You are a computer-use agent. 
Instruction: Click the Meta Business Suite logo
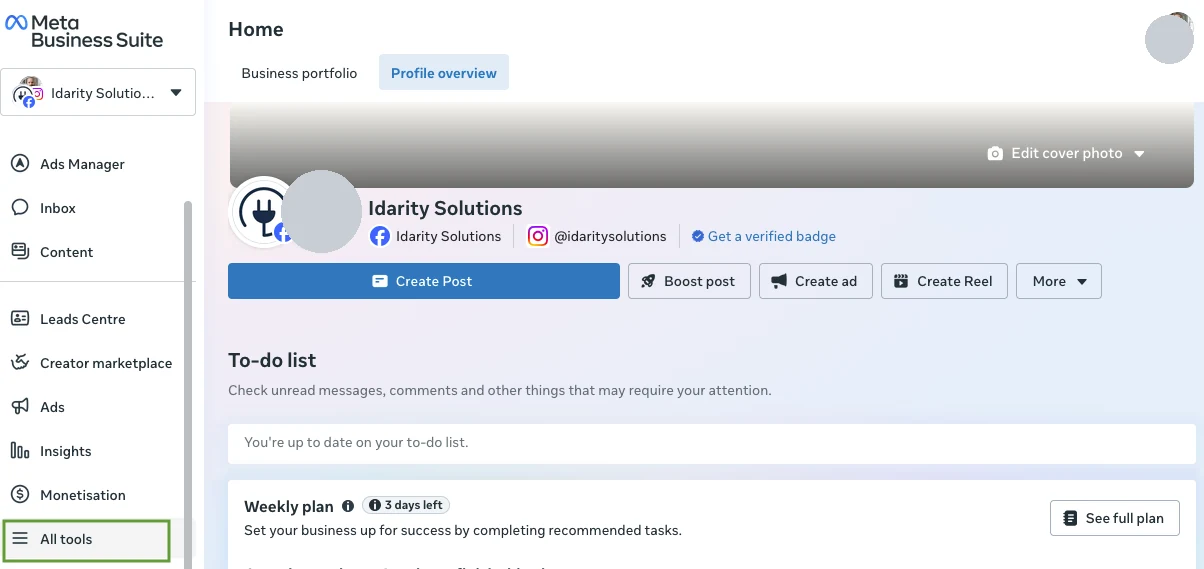(x=84, y=31)
